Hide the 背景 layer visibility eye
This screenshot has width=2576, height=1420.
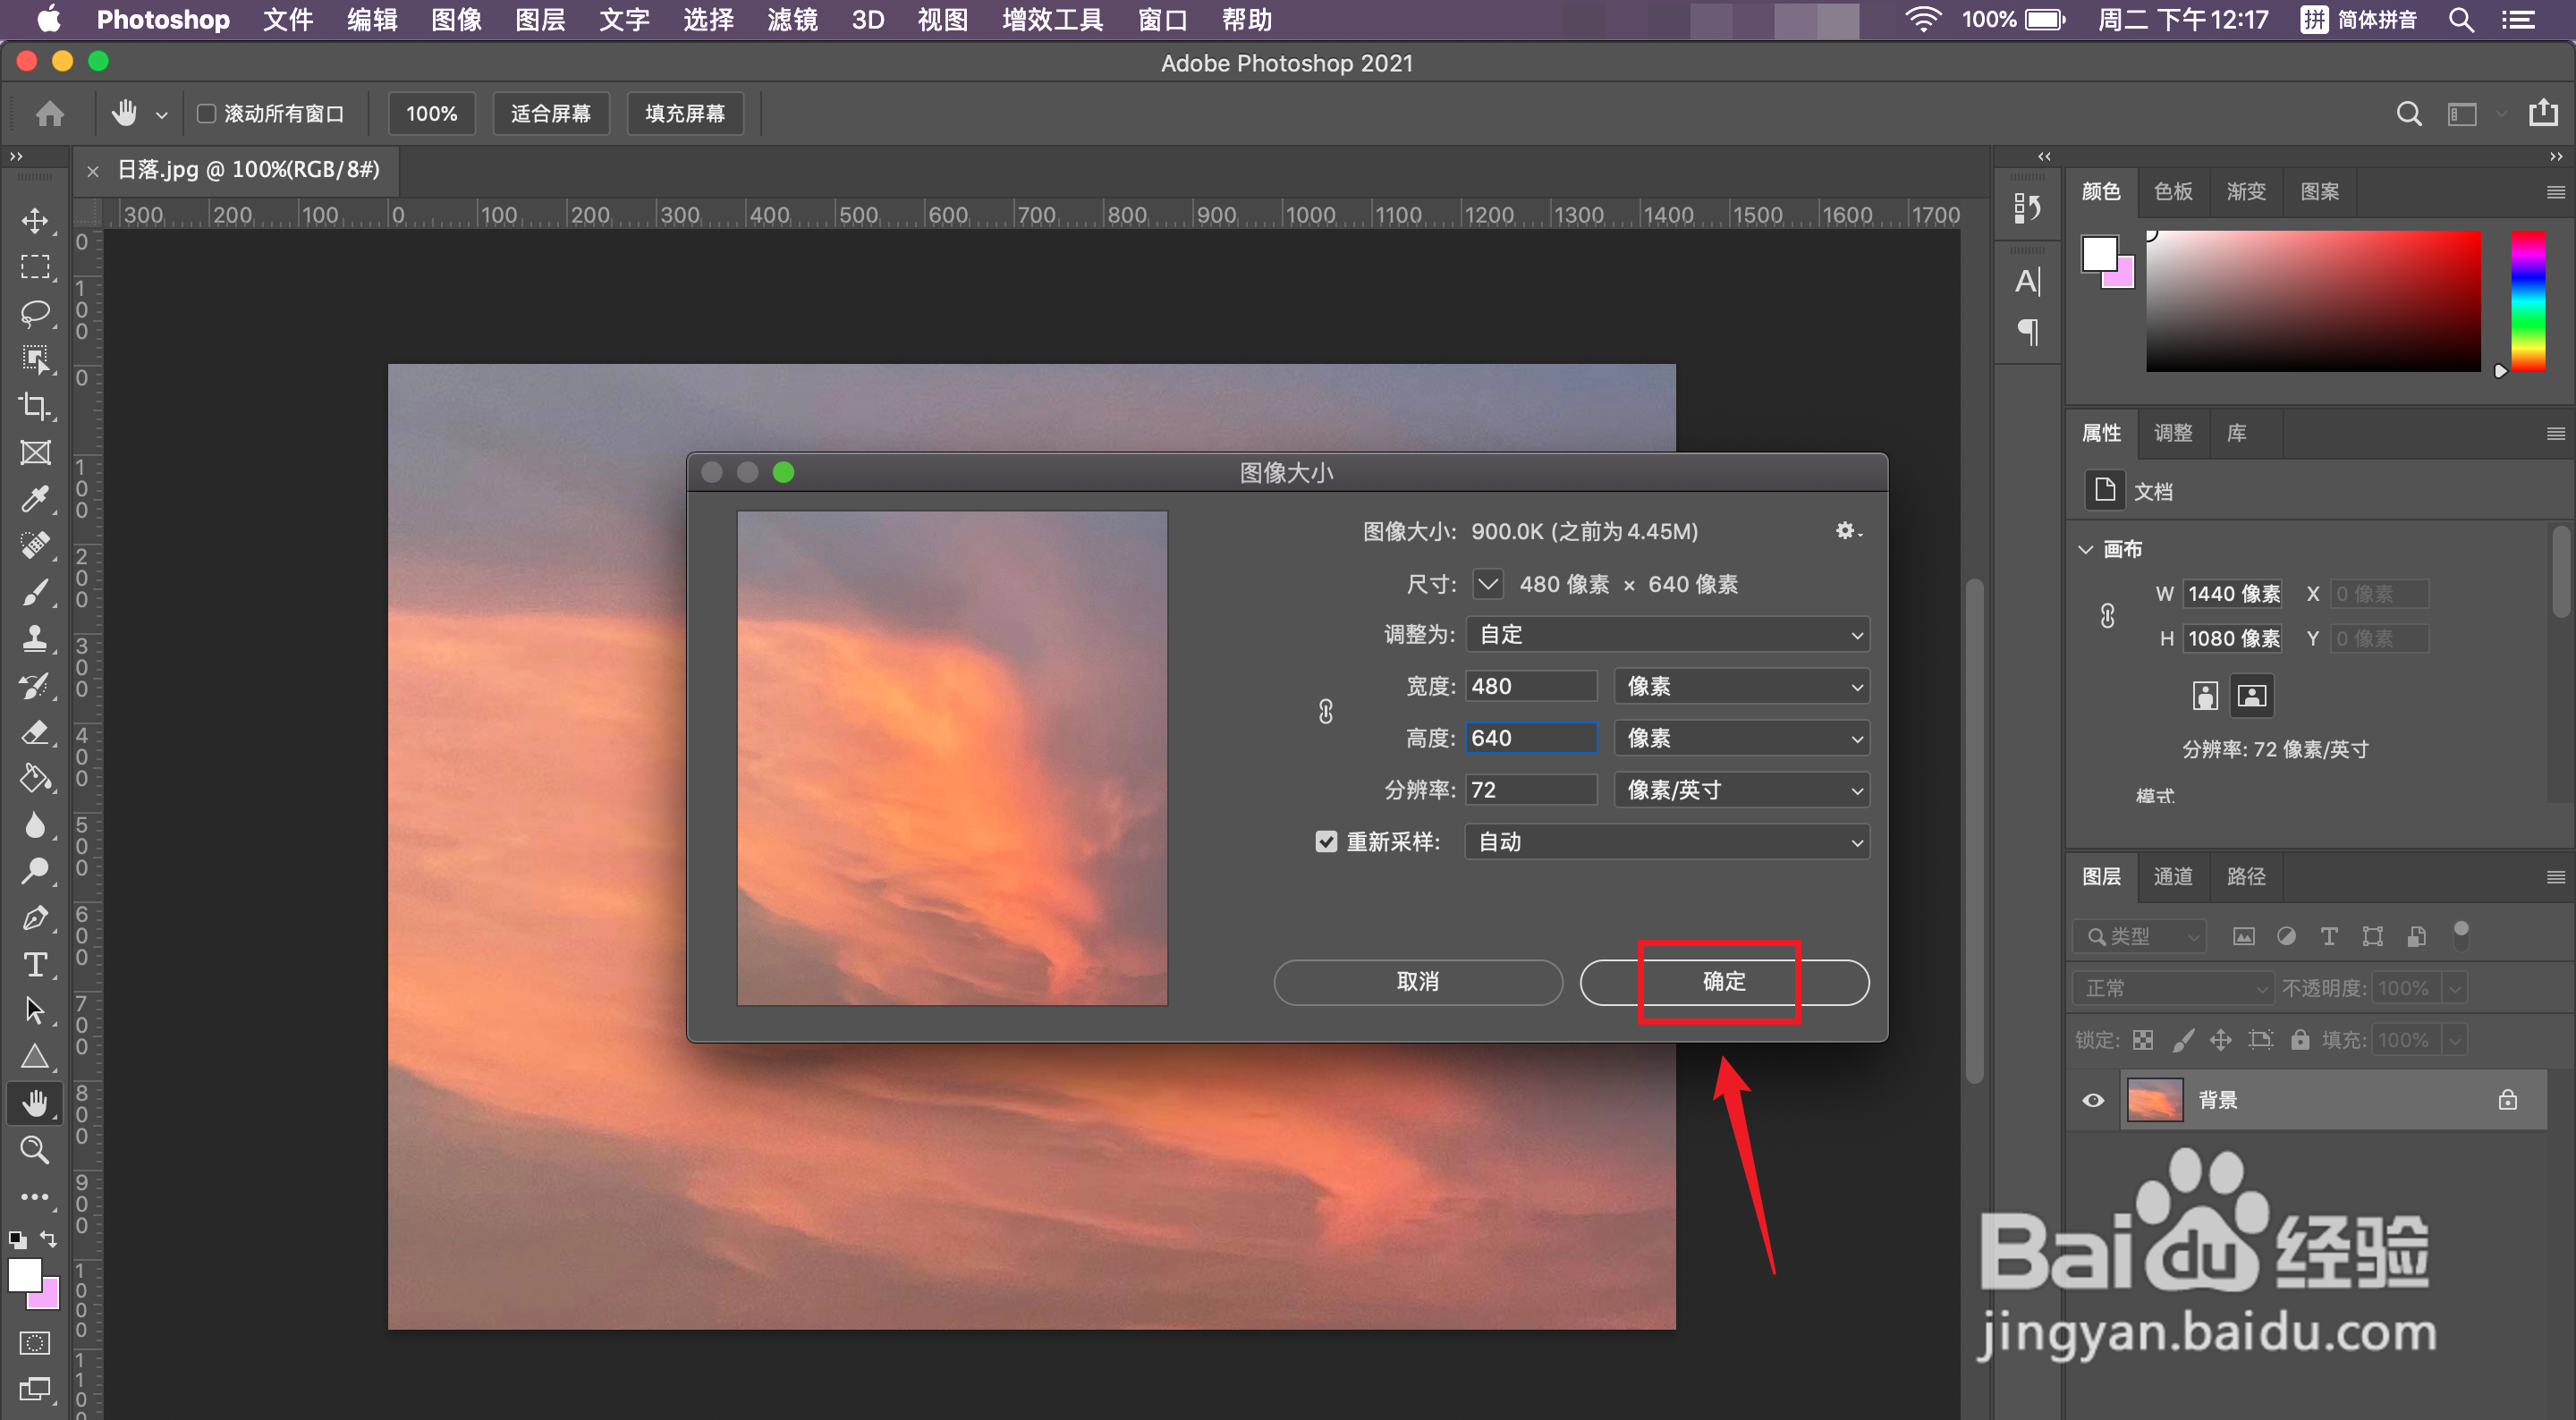coord(2093,1100)
